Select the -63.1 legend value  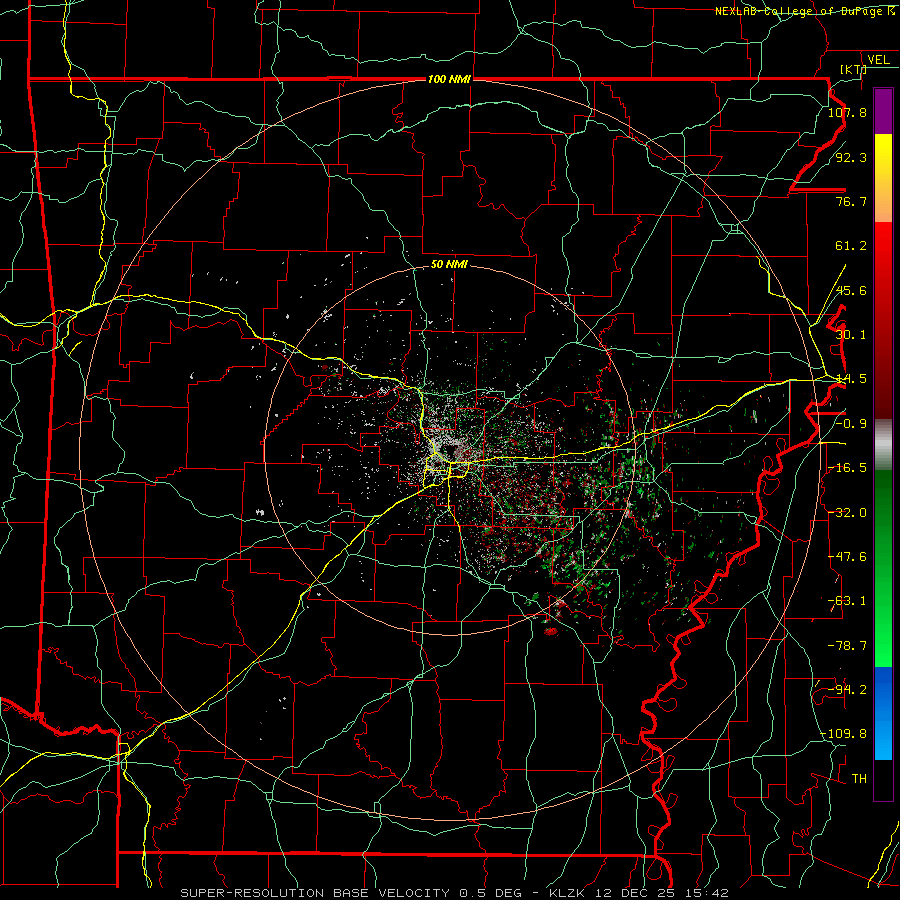pyautogui.click(x=847, y=601)
